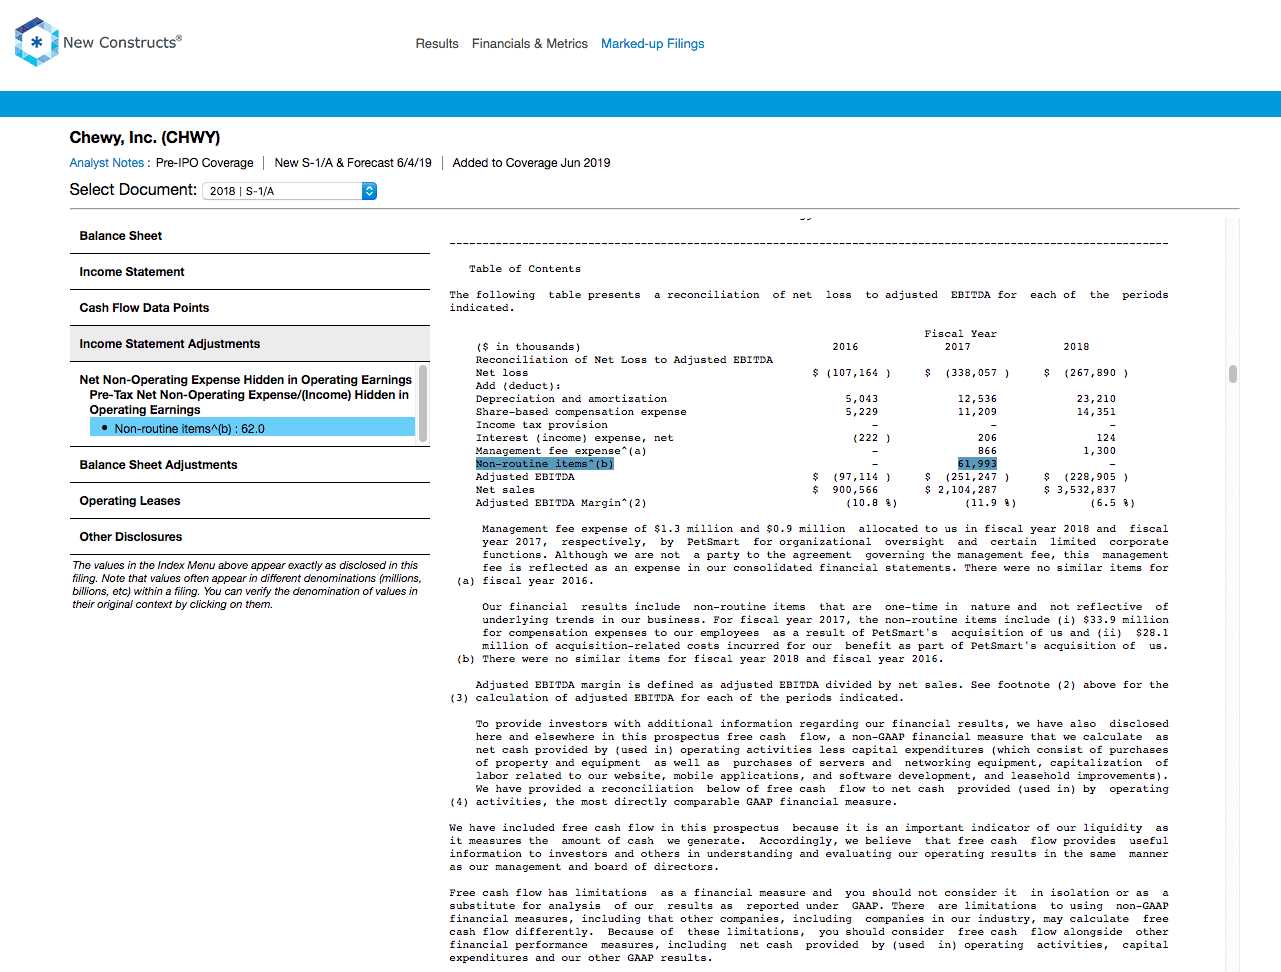Screen dimensions: 1281x972
Task: Open Select Document dropdown 2018 | S-1/A
Action: tap(290, 191)
